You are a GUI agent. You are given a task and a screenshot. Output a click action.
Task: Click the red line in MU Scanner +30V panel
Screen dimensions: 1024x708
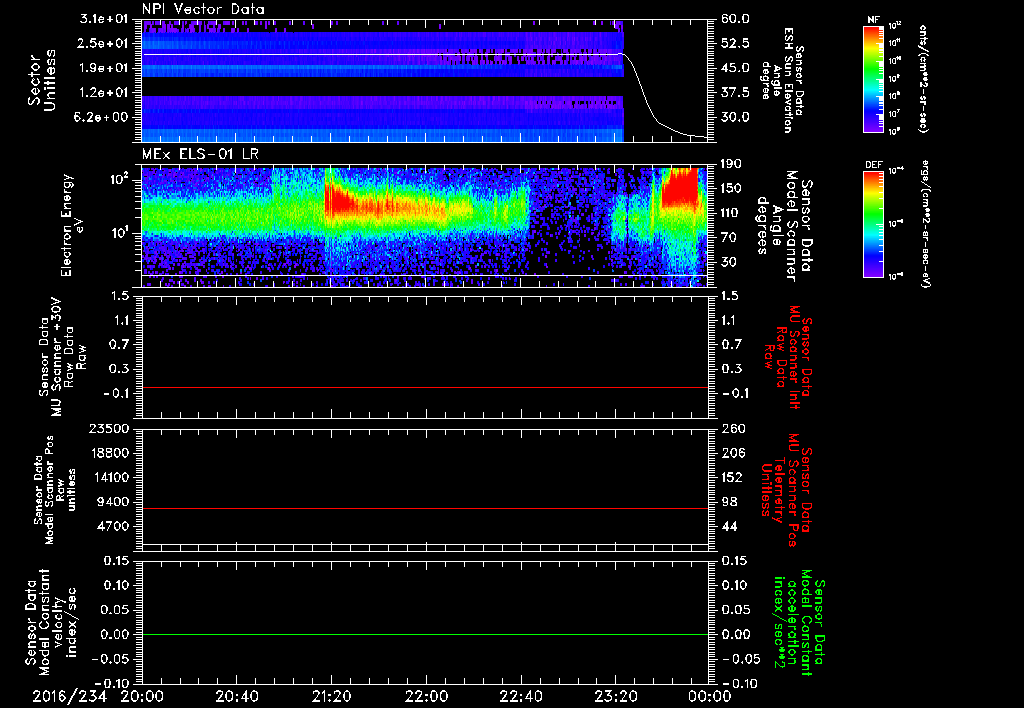pyautogui.click(x=424, y=388)
